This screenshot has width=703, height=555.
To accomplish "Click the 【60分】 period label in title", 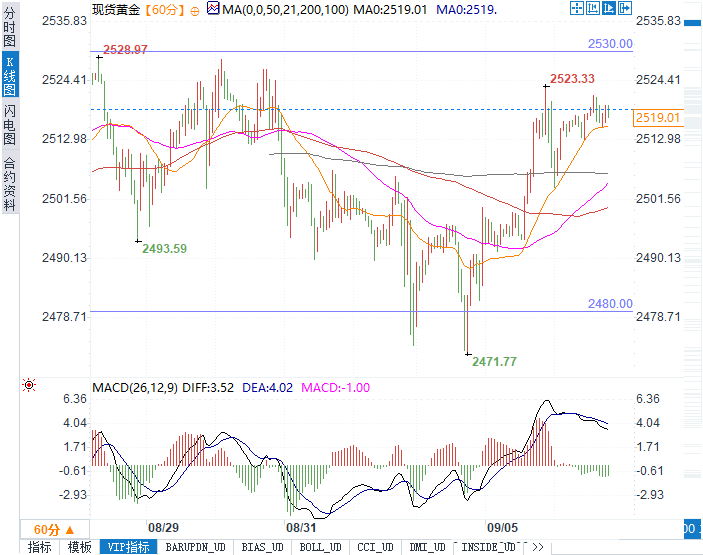I will click(165, 9).
